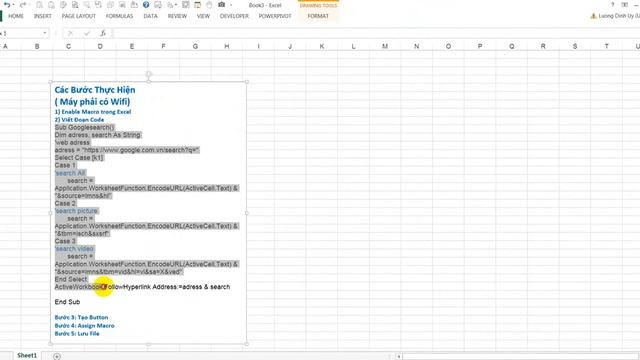This screenshot has width=640, height=360.
Task: Open the DEVELOPER ribbon tab
Action: [x=234, y=16]
